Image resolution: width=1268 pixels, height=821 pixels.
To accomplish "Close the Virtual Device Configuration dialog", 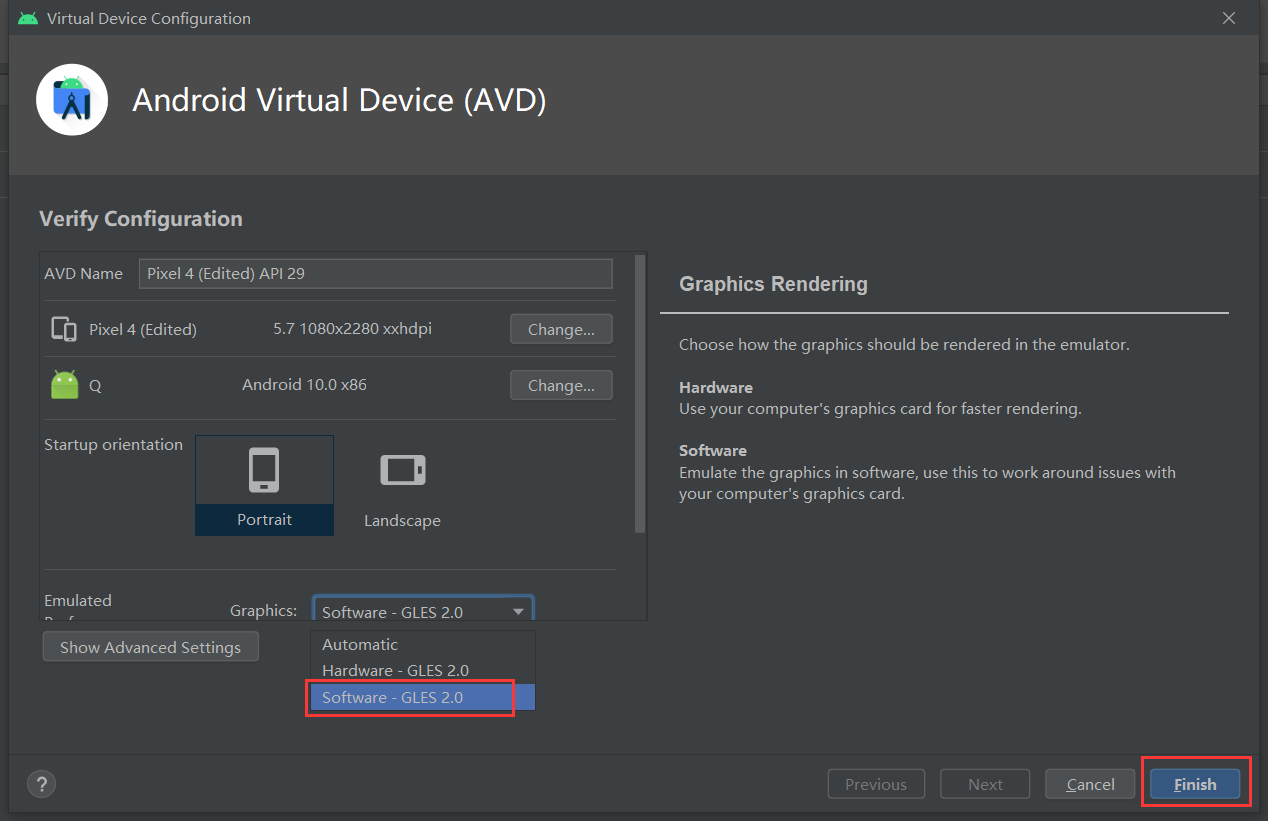I will pyautogui.click(x=1229, y=18).
